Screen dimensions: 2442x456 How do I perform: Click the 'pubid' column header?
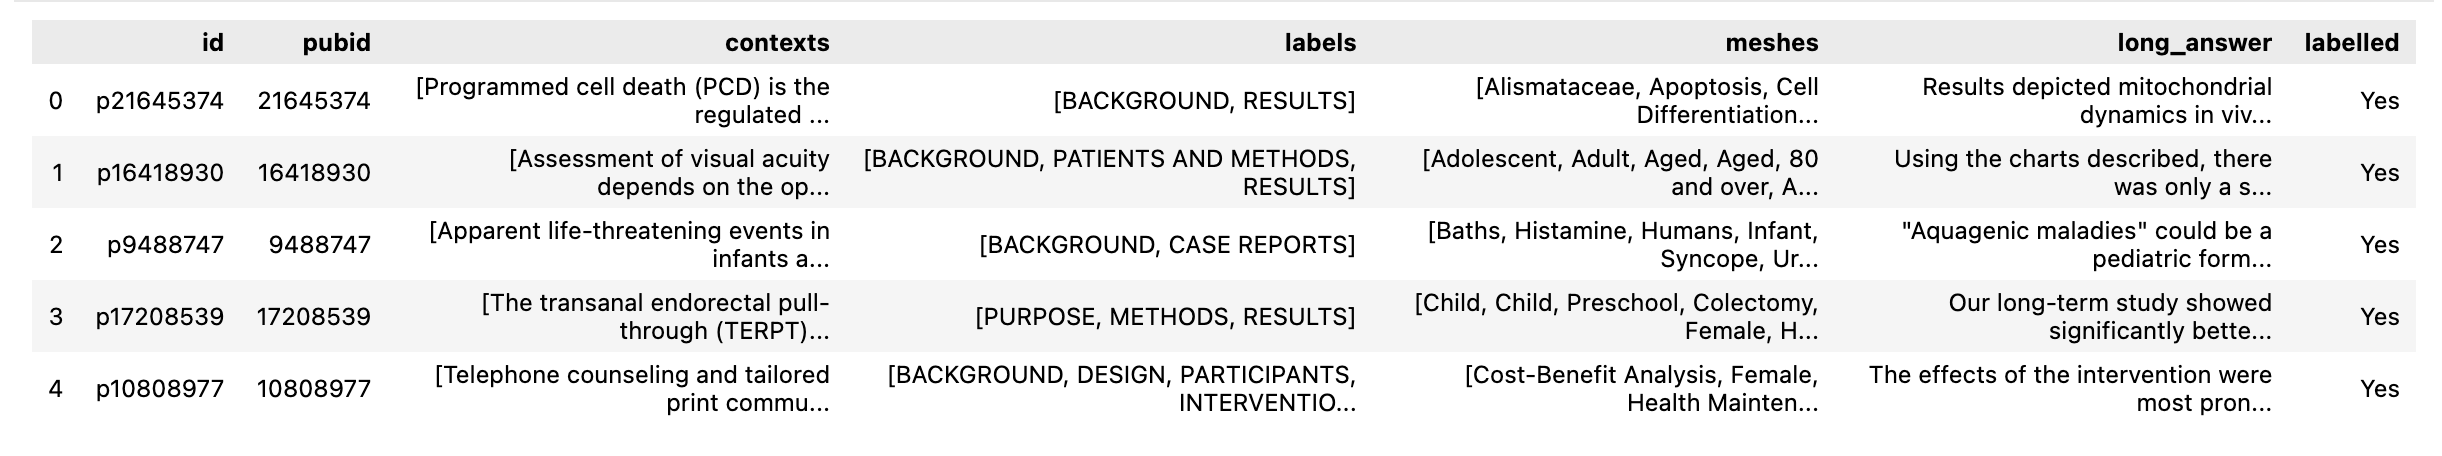tap(336, 43)
